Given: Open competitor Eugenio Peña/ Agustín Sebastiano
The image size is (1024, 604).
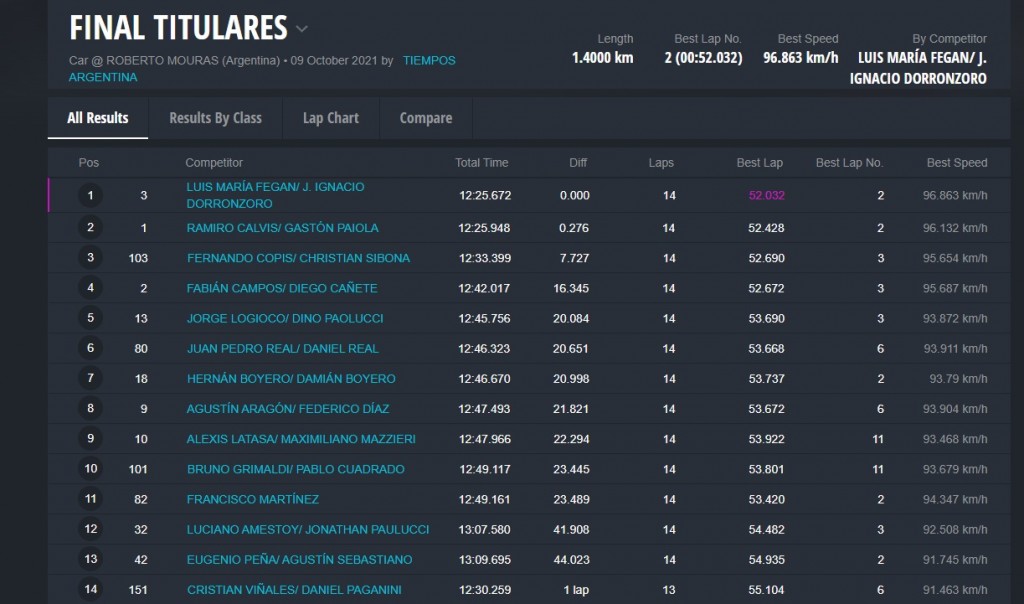Looking at the screenshot, I should (300, 560).
